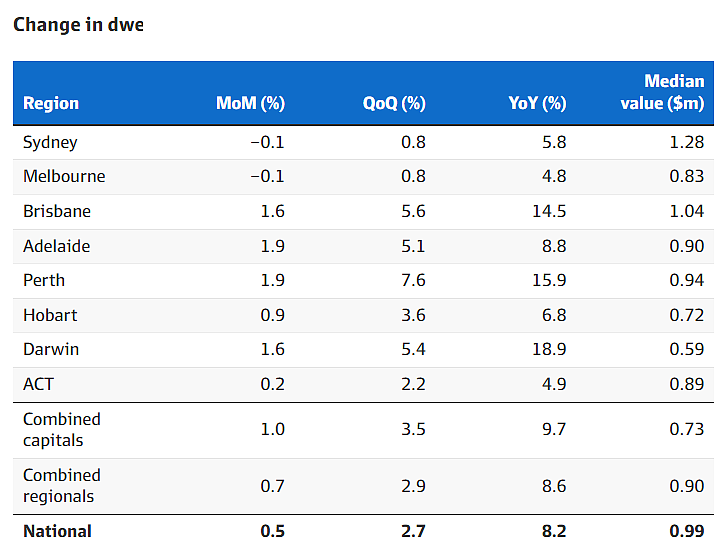This screenshot has width=726, height=555.
Task: Click Sydney's median value 1.28
Action: [688, 142]
